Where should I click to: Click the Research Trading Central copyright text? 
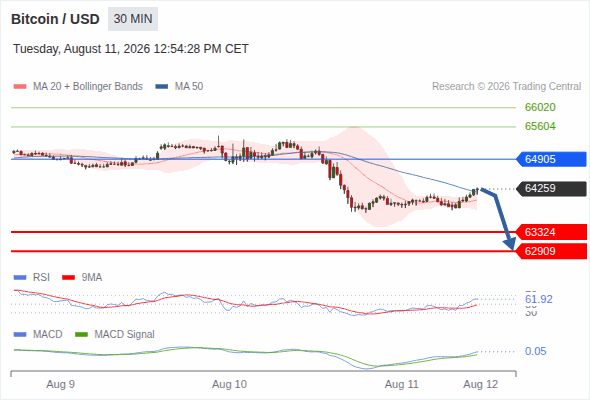(506, 87)
